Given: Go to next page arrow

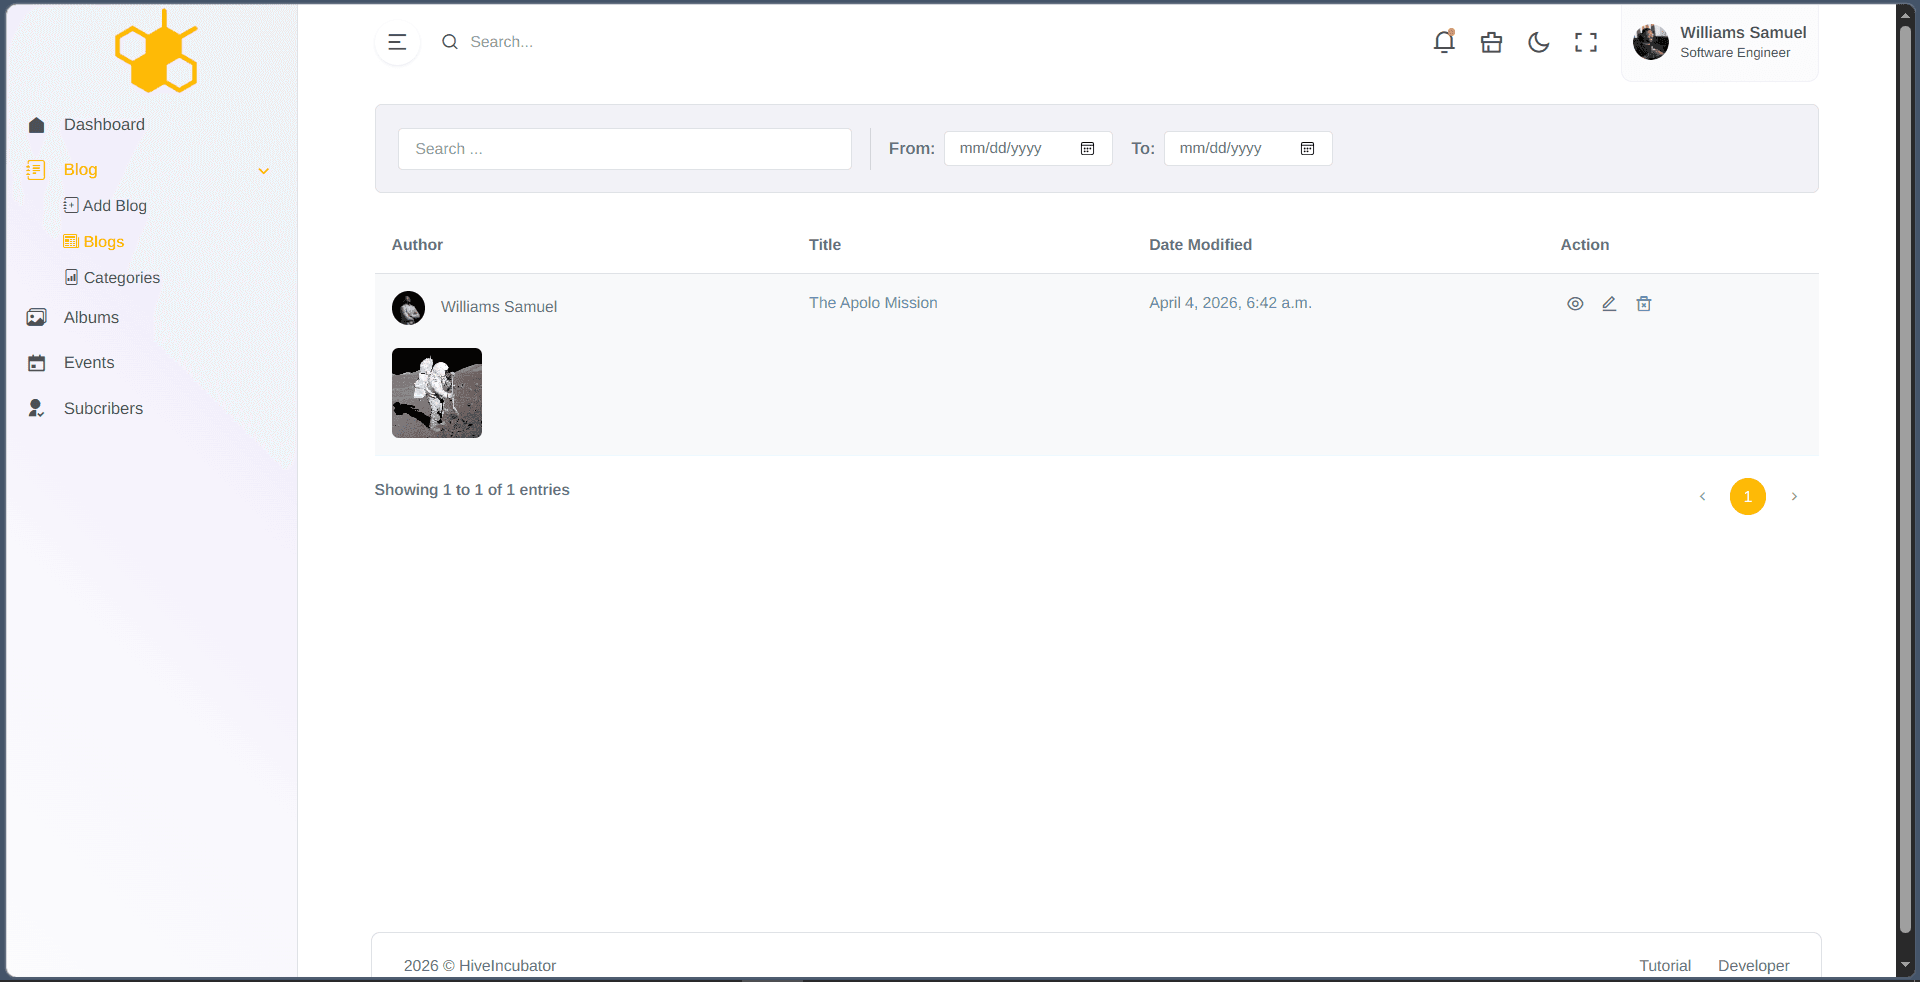Looking at the screenshot, I should (x=1794, y=497).
